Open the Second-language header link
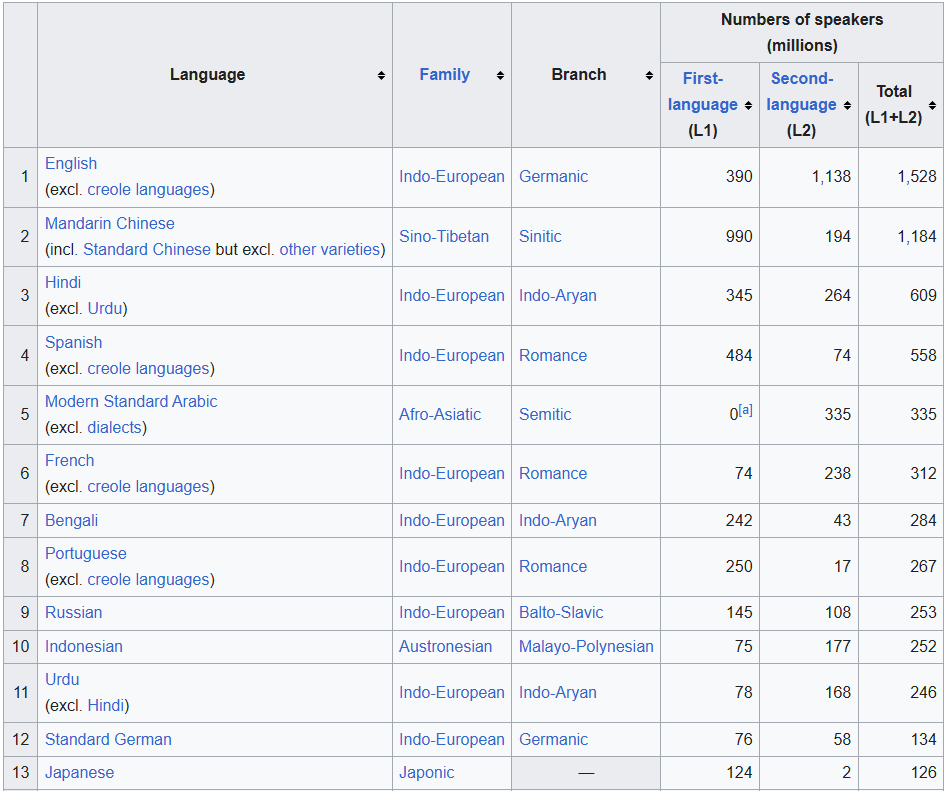The image size is (945, 791). 802,92
